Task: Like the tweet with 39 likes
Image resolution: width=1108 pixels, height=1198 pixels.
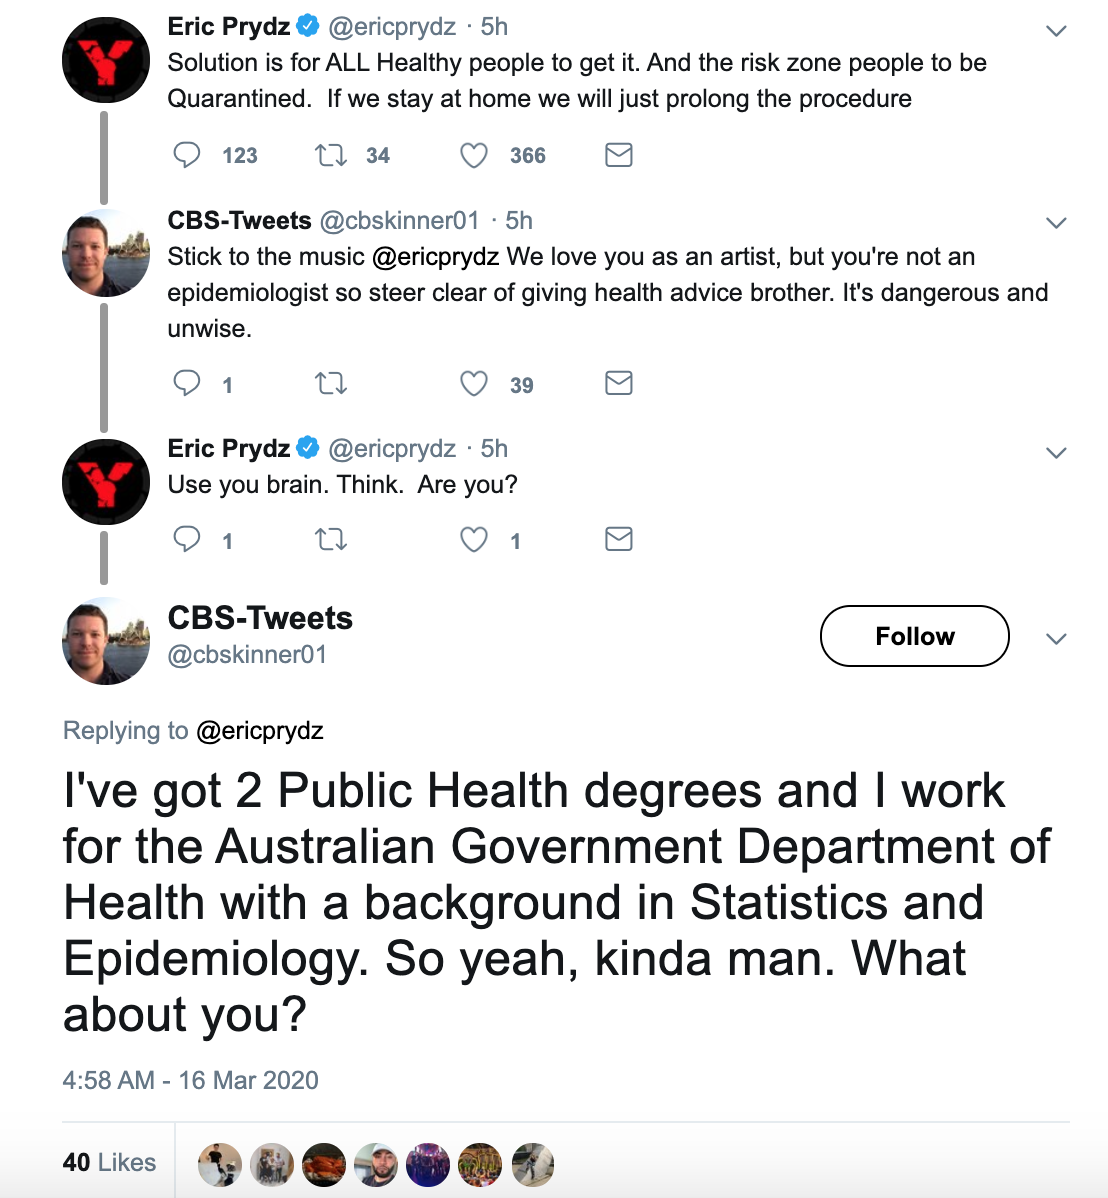Action: click(x=474, y=384)
